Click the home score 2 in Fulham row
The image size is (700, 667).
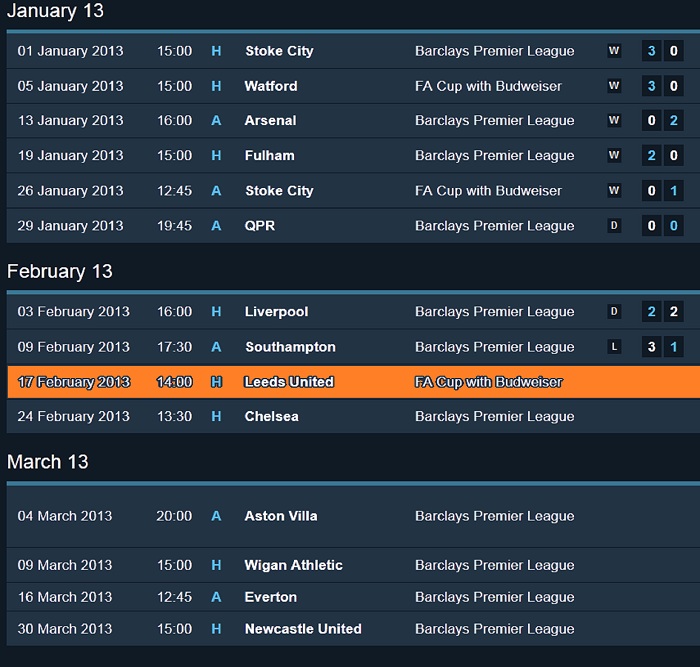[651, 155]
